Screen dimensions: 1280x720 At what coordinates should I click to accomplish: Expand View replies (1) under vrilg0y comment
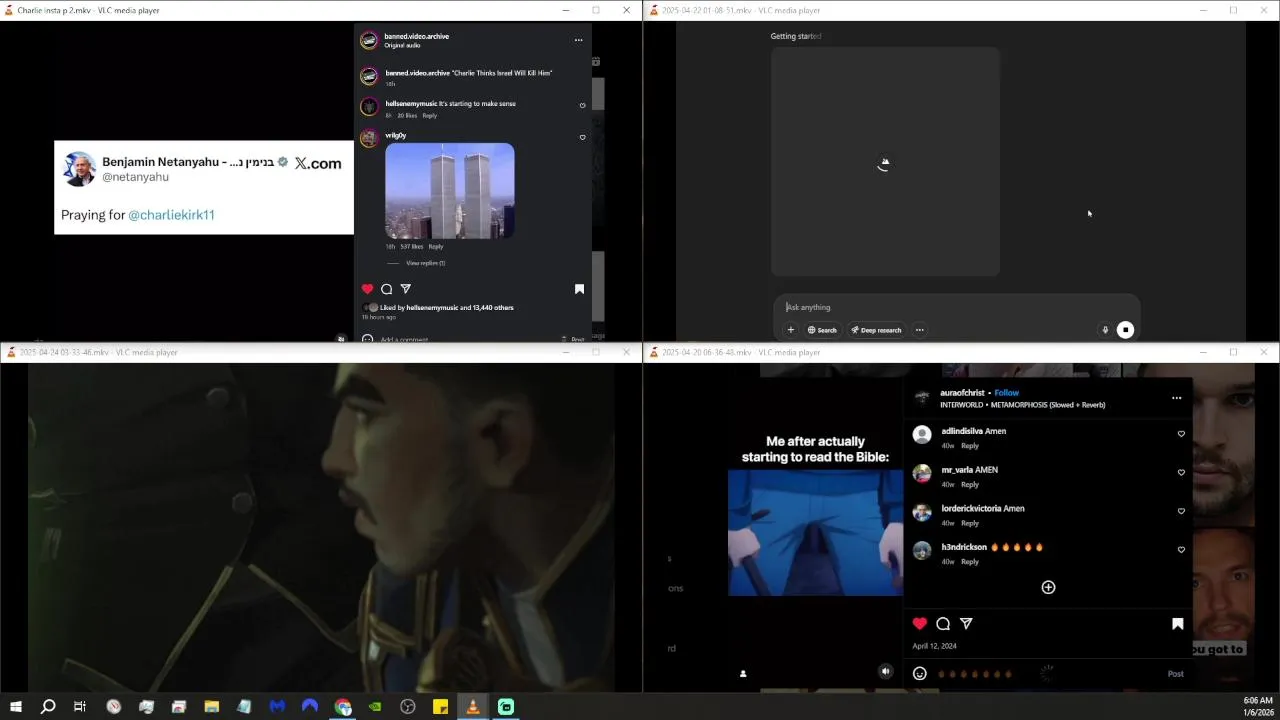(425, 263)
